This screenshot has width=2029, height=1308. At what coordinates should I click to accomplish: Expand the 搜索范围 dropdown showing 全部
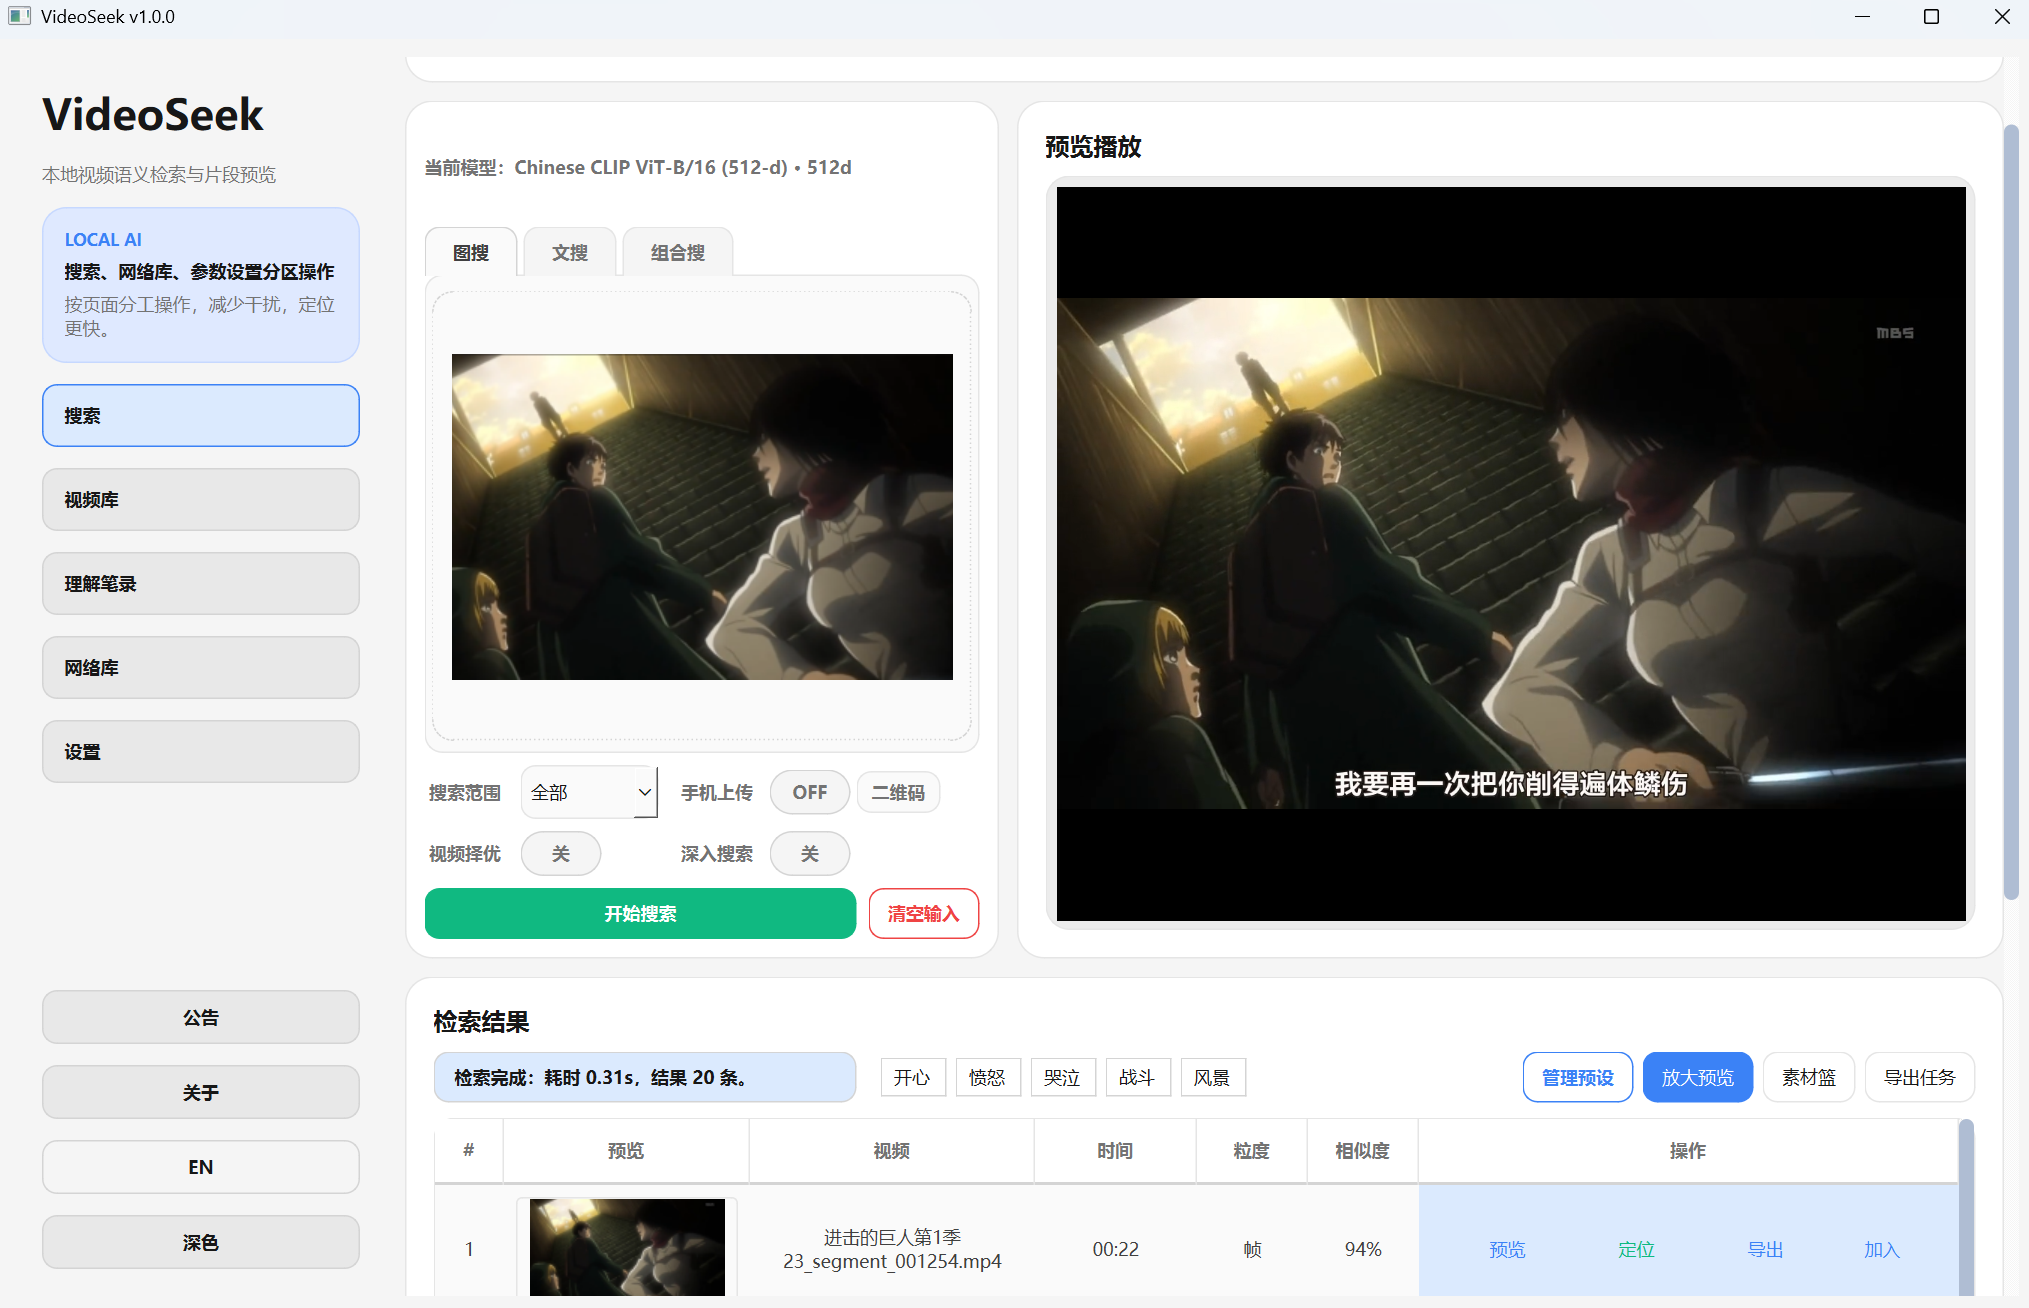click(589, 792)
